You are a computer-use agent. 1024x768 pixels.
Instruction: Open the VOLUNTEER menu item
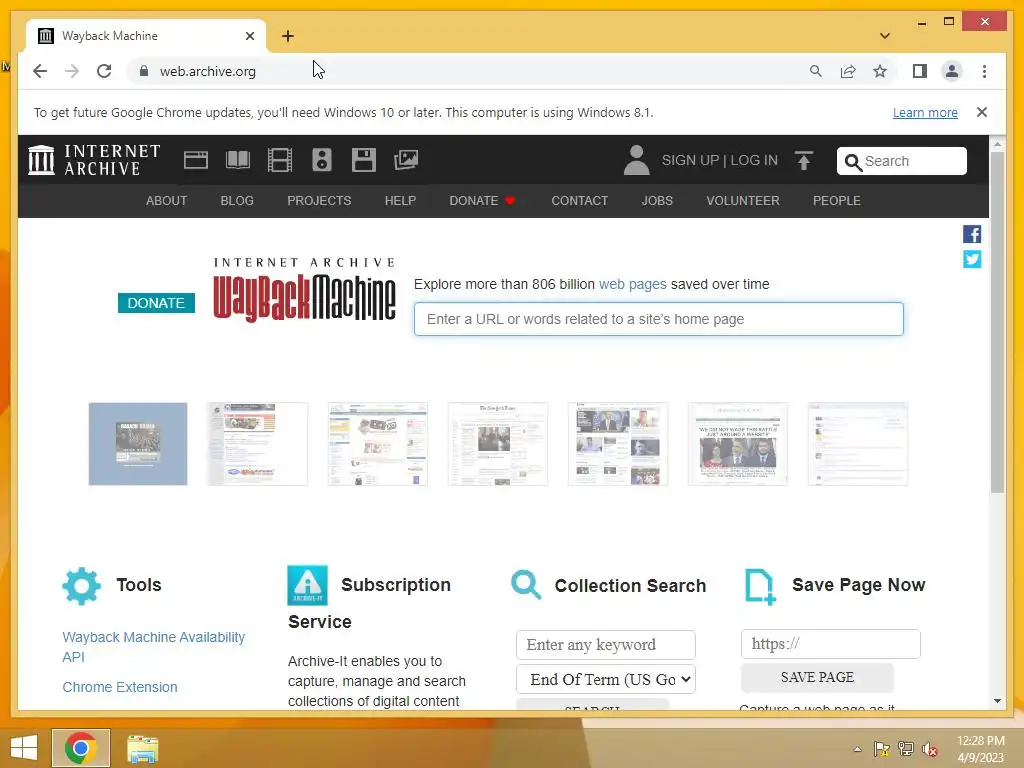coord(743,200)
